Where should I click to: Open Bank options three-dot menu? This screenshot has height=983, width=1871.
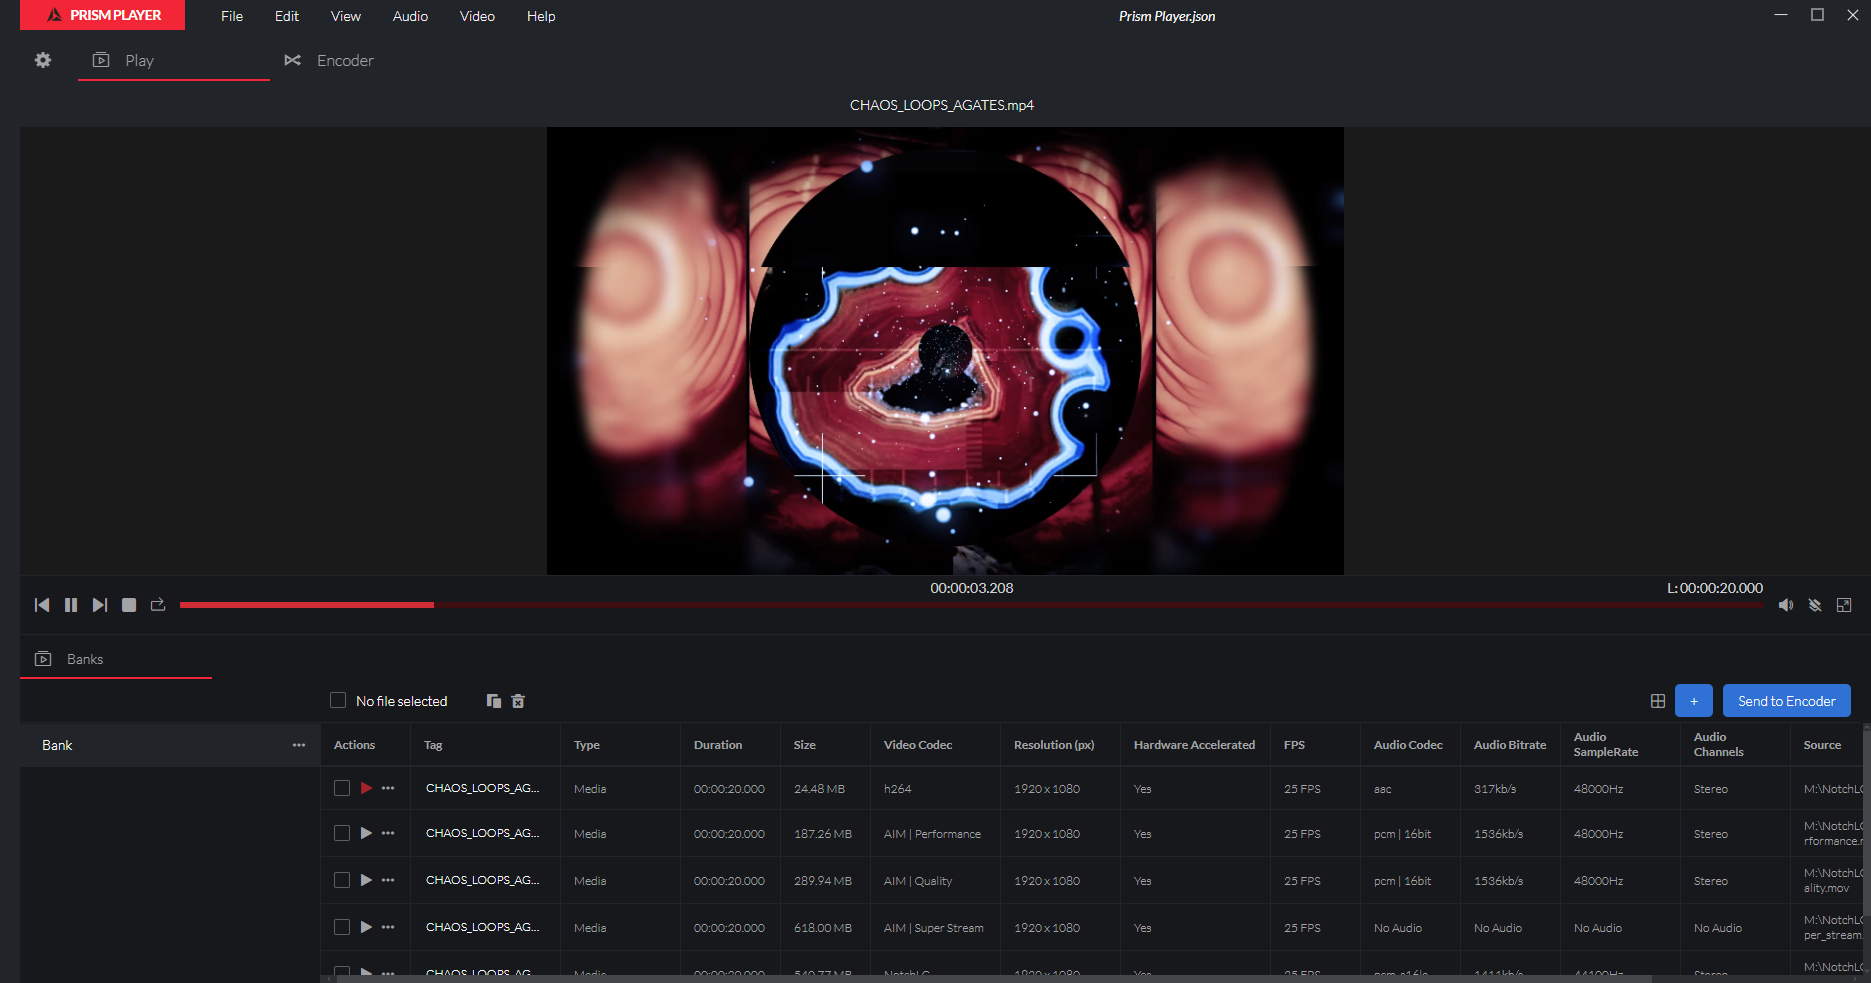299,745
